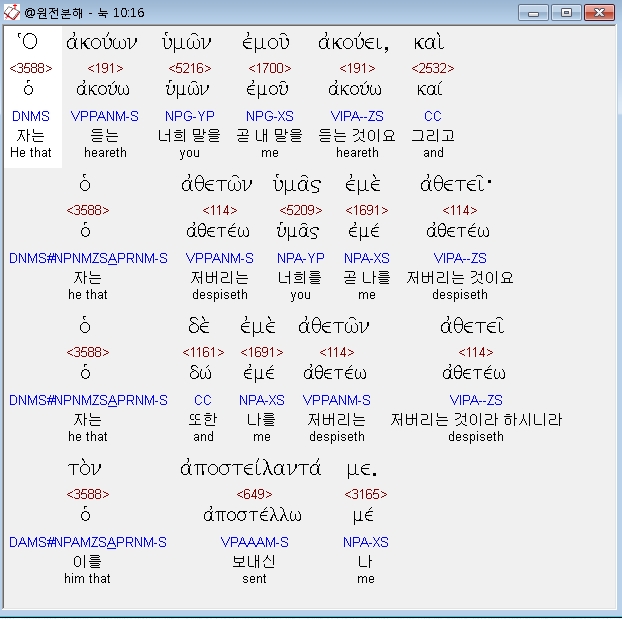This screenshot has height=619, width=622.
Task: Click the Korean gloss 그리고
Action: [433, 136]
